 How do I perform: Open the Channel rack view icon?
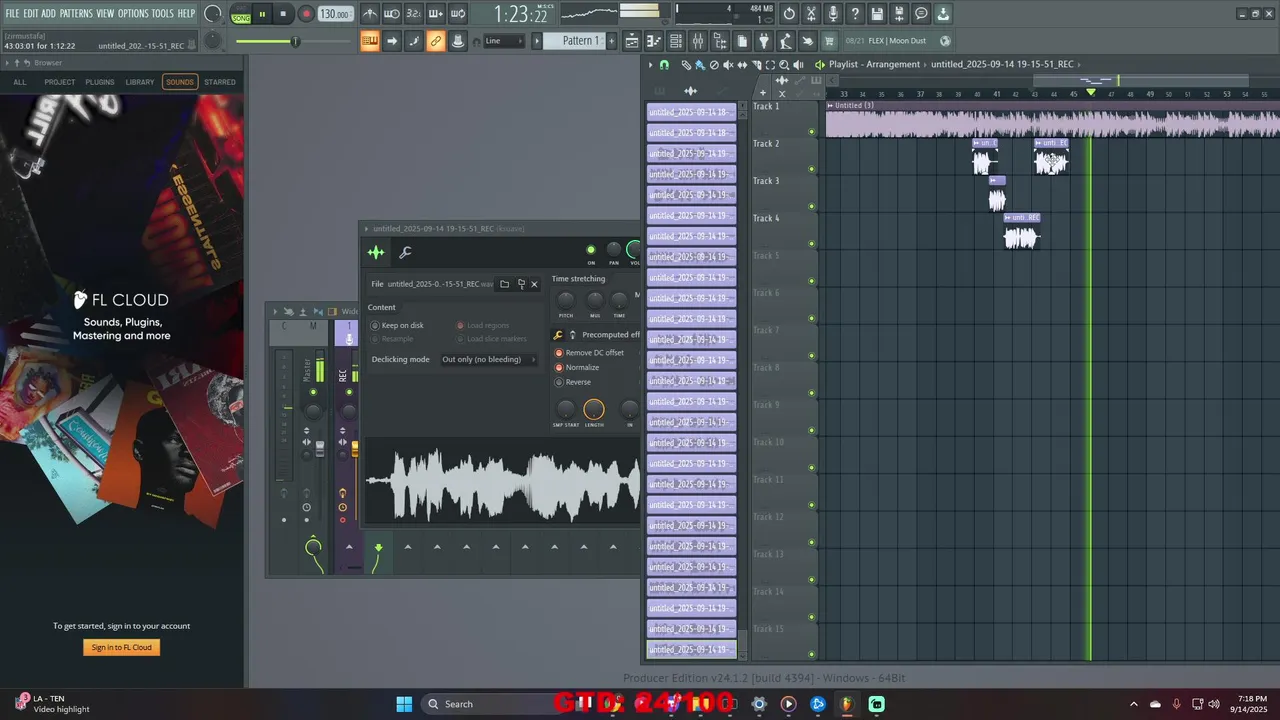pos(676,41)
